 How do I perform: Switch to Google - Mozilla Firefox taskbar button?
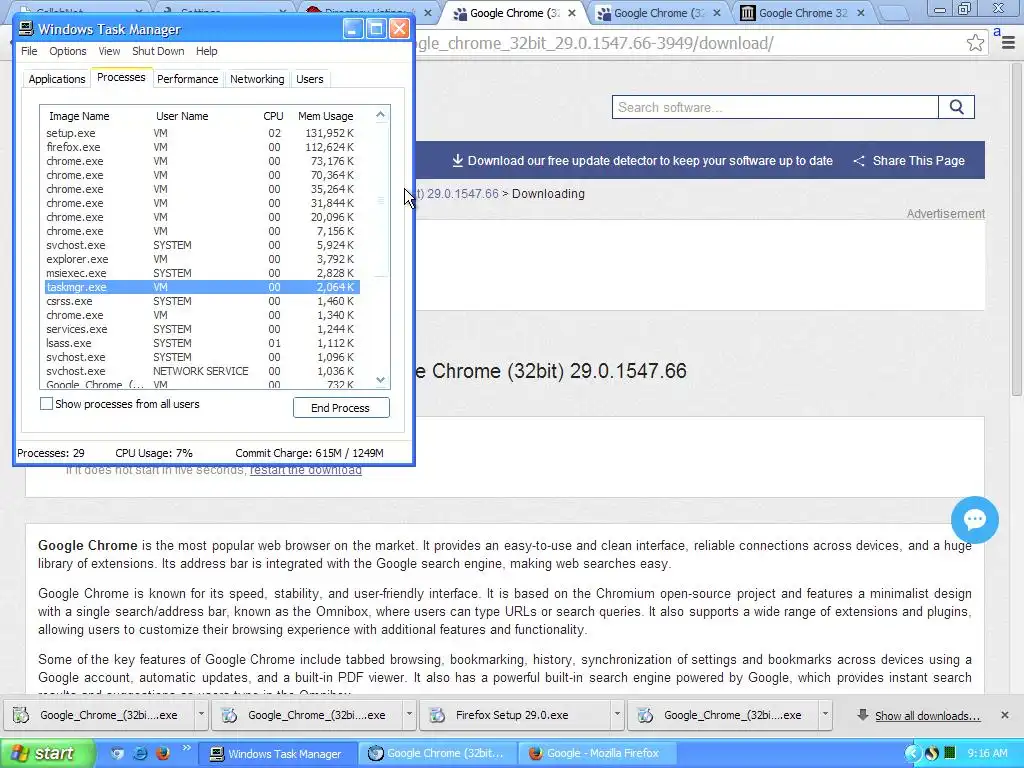point(596,754)
